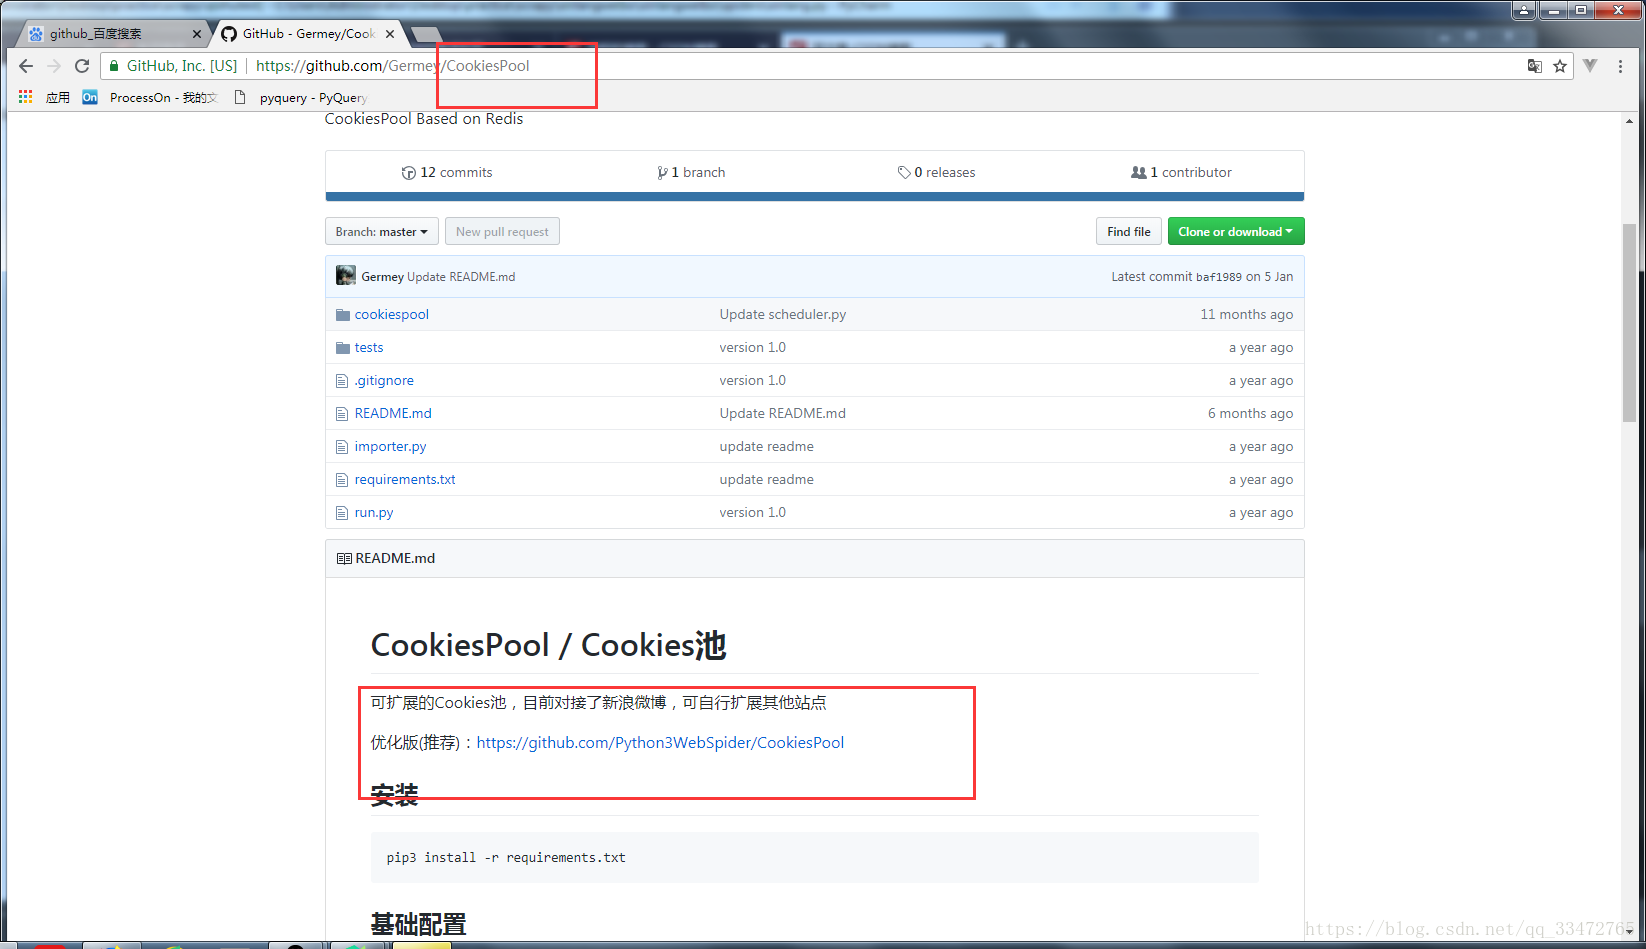
Task: Reload the GitHub page
Action: click(x=82, y=66)
